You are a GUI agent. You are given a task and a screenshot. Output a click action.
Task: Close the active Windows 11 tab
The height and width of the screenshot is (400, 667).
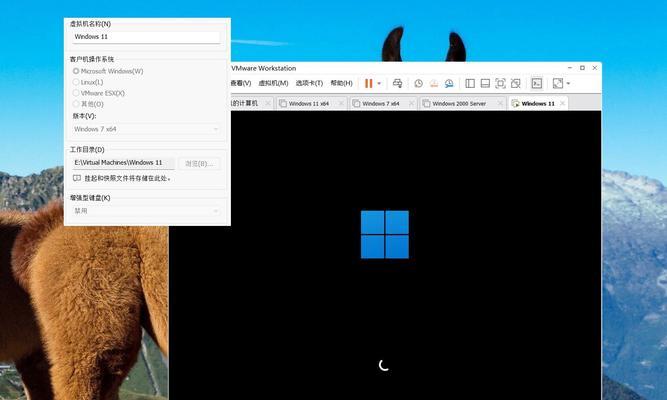tap(562, 103)
